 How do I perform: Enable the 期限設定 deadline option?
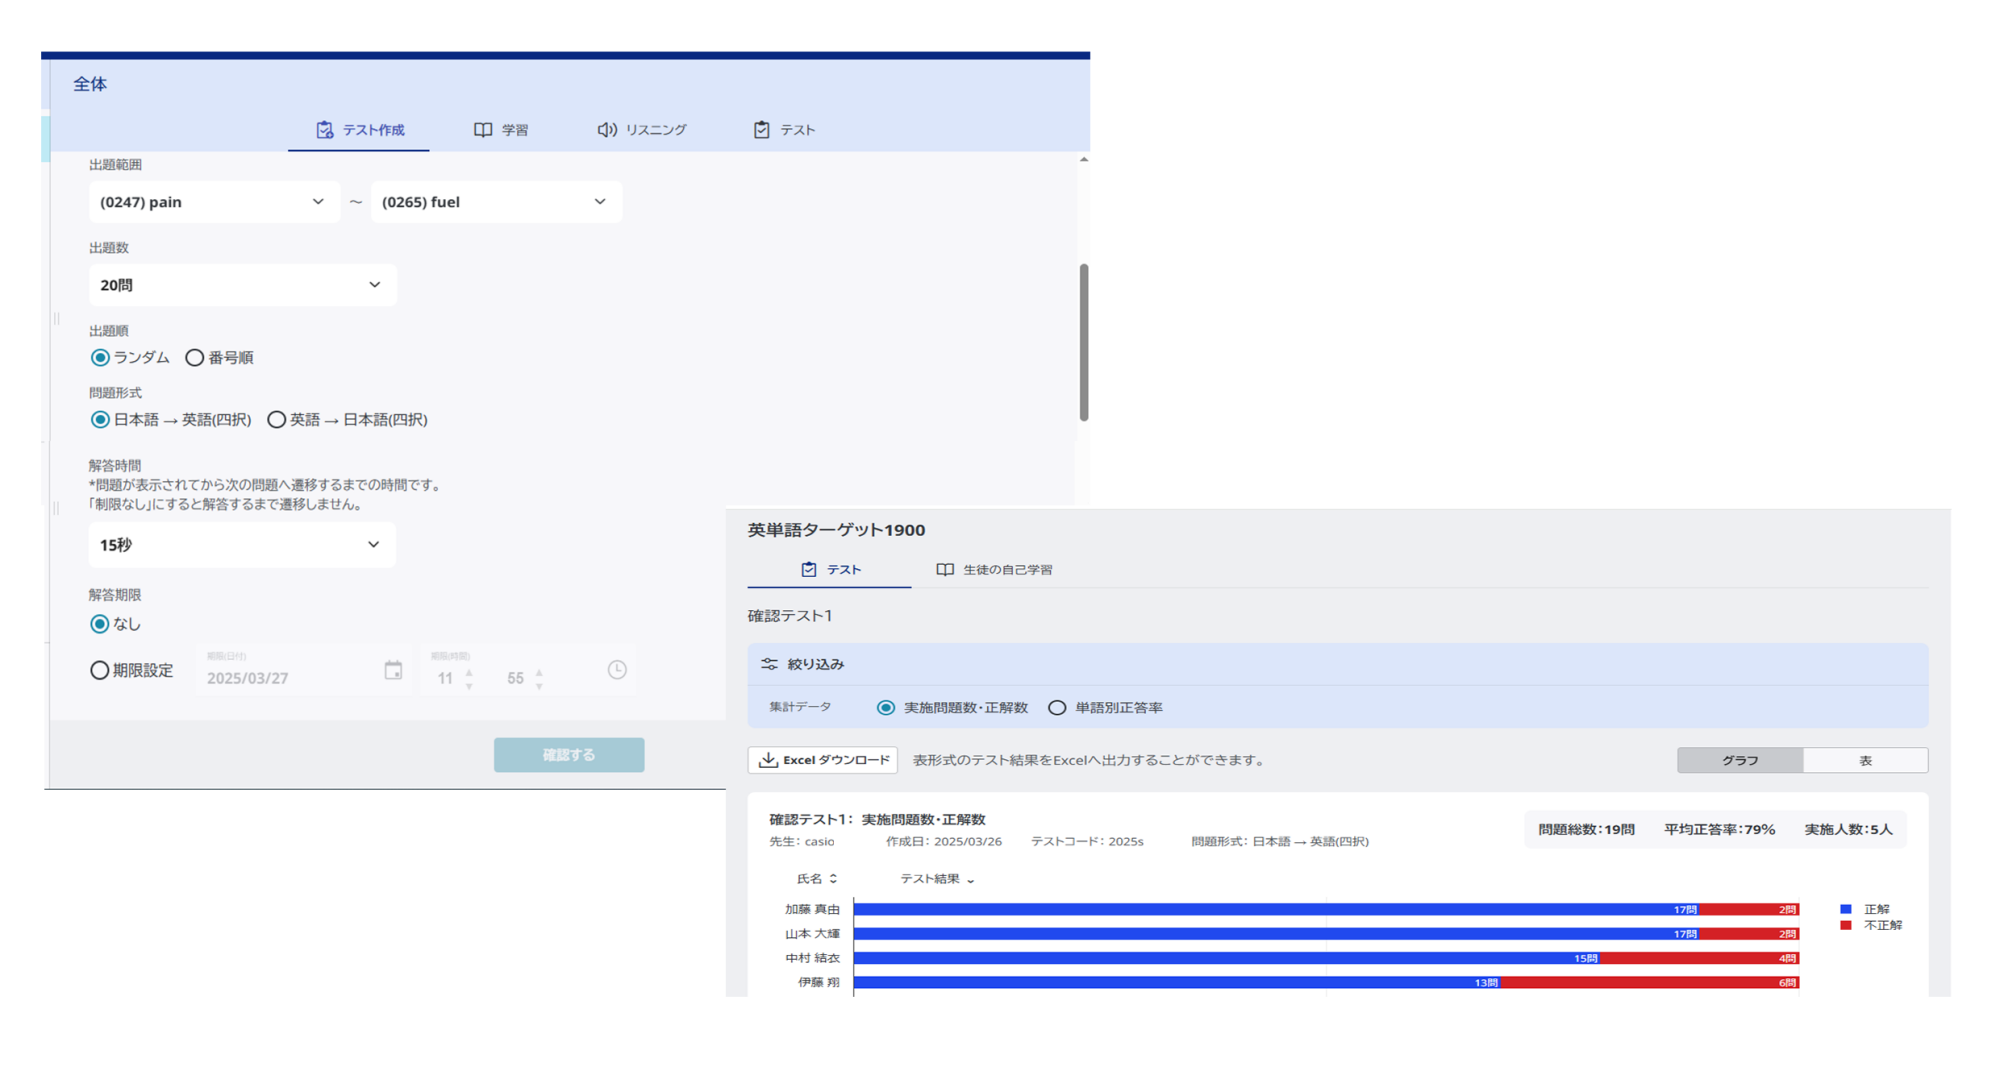click(99, 670)
